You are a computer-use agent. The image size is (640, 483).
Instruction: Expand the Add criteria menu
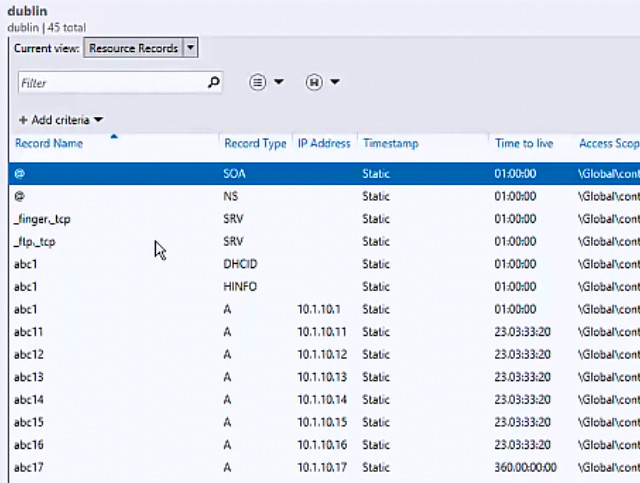coord(61,120)
